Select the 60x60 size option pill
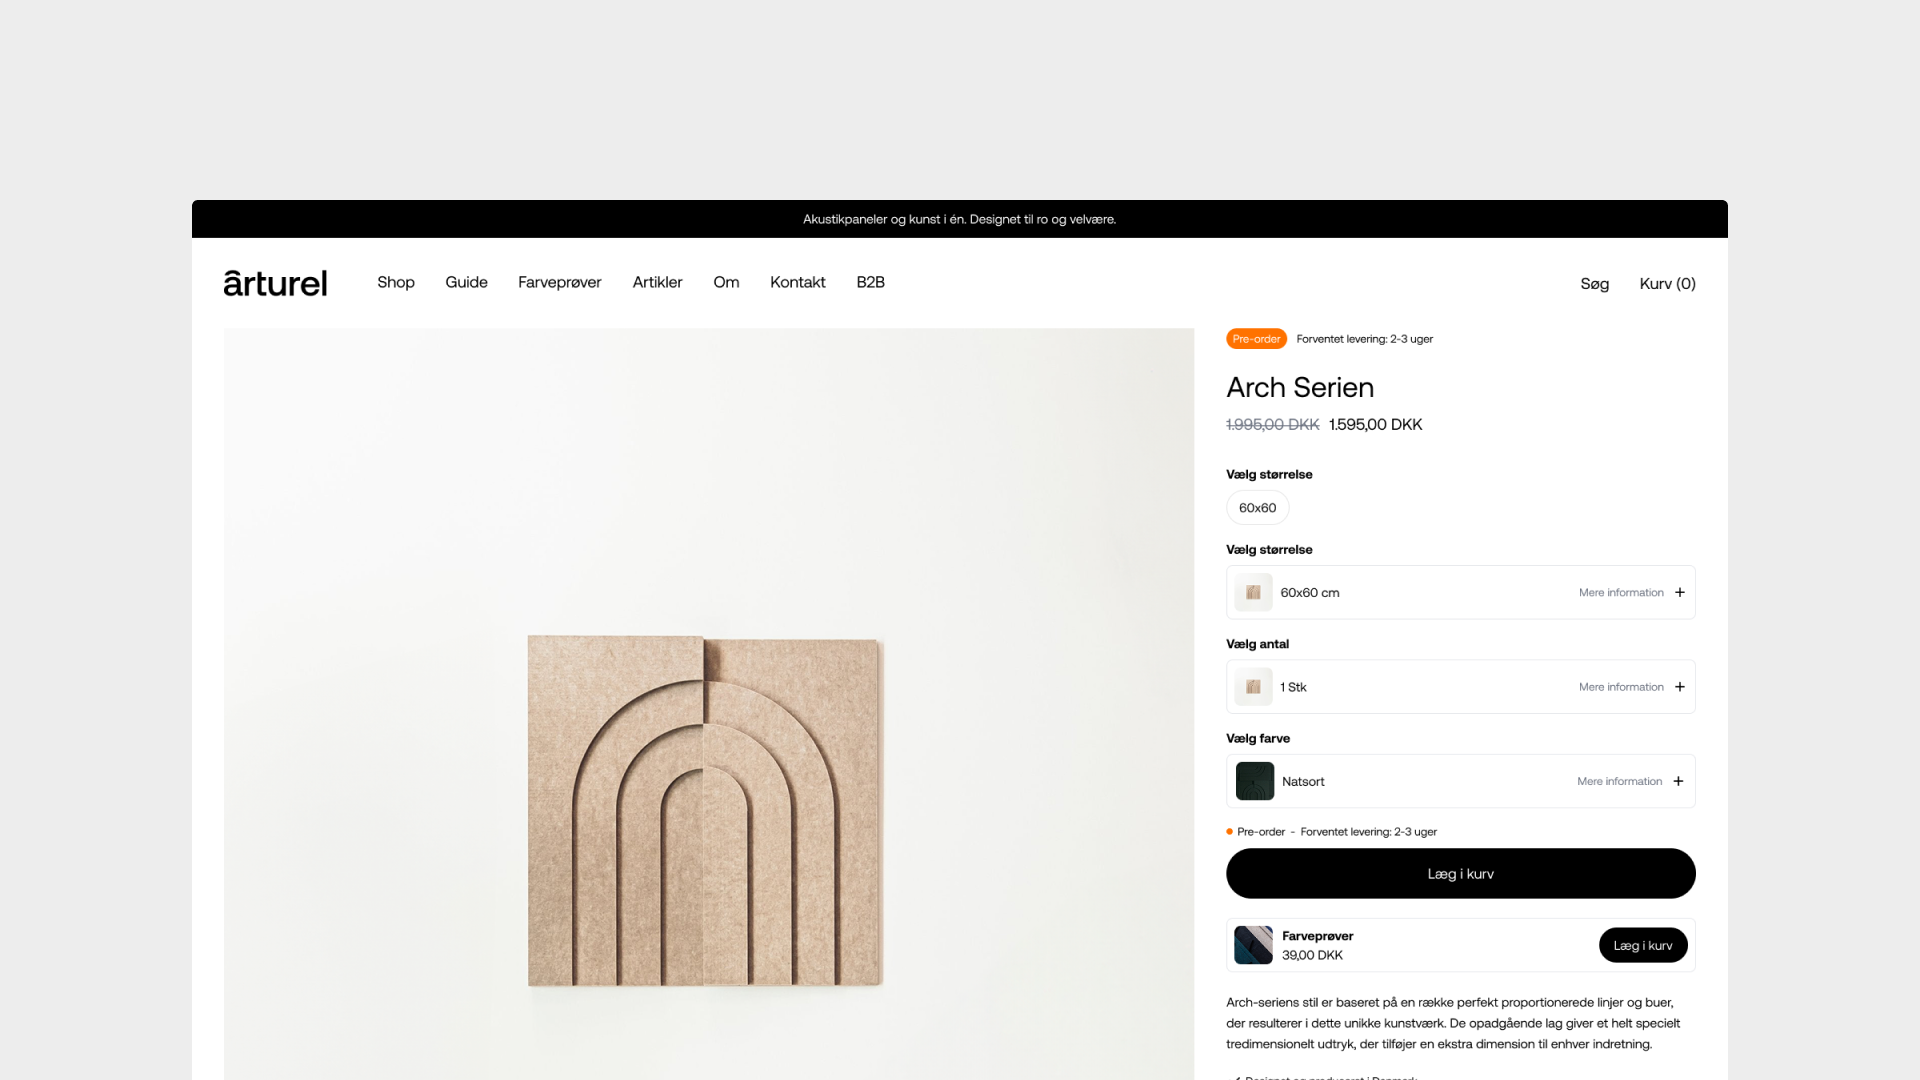The width and height of the screenshot is (1920, 1080). point(1257,508)
